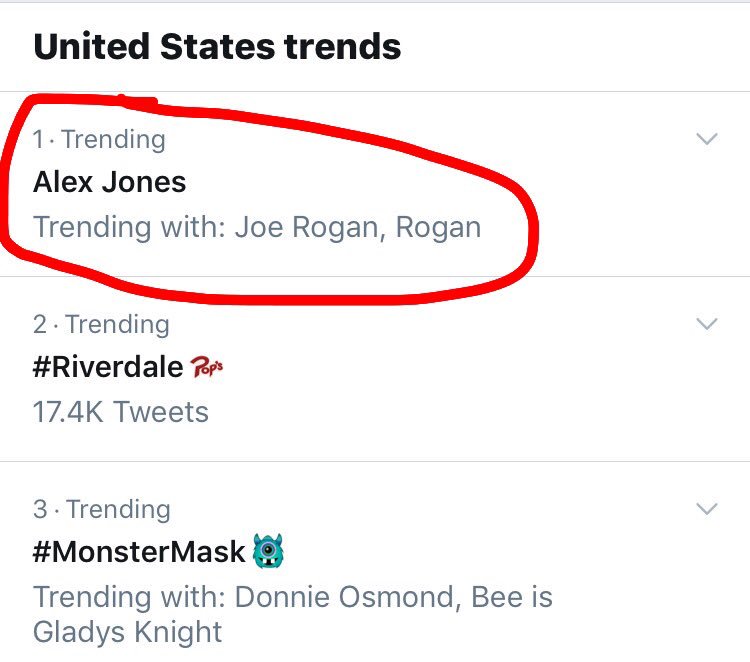
Task: Click the "1 · Trending" rank label
Action: click(x=99, y=139)
